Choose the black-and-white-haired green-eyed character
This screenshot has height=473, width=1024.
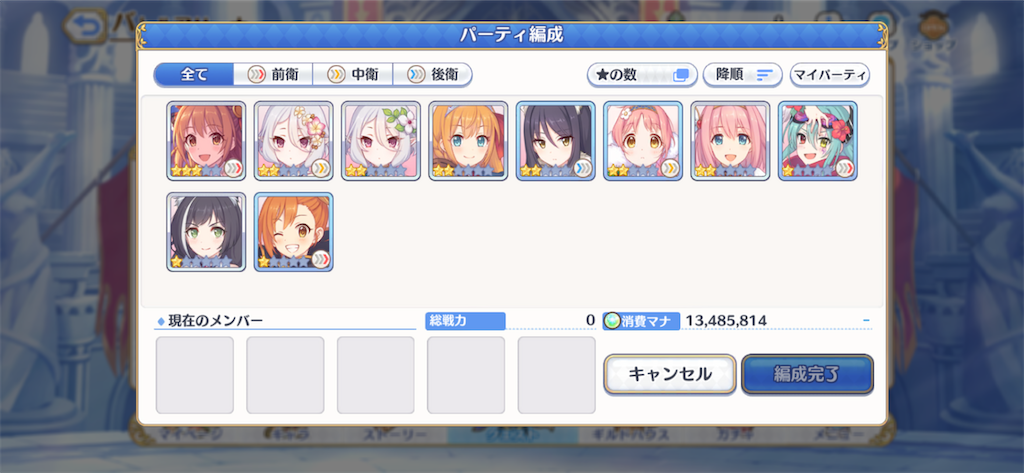click(x=206, y=231)
